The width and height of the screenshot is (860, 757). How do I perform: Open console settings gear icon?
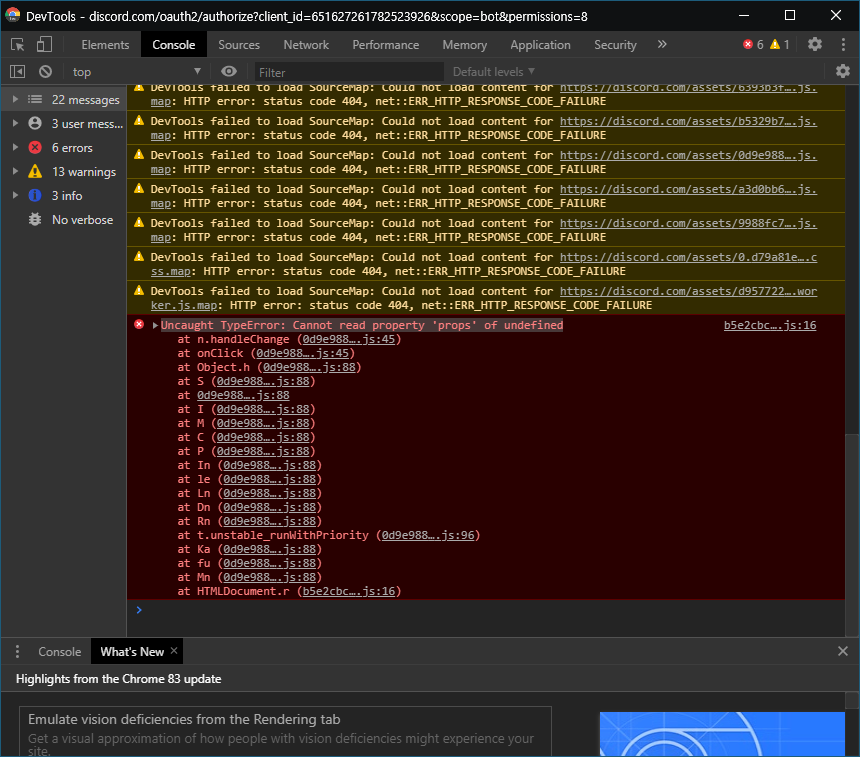tap(842, 71)
